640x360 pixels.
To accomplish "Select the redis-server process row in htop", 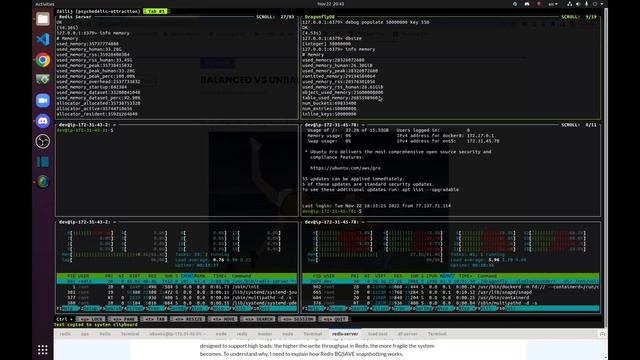I will [x=177, y=281].
